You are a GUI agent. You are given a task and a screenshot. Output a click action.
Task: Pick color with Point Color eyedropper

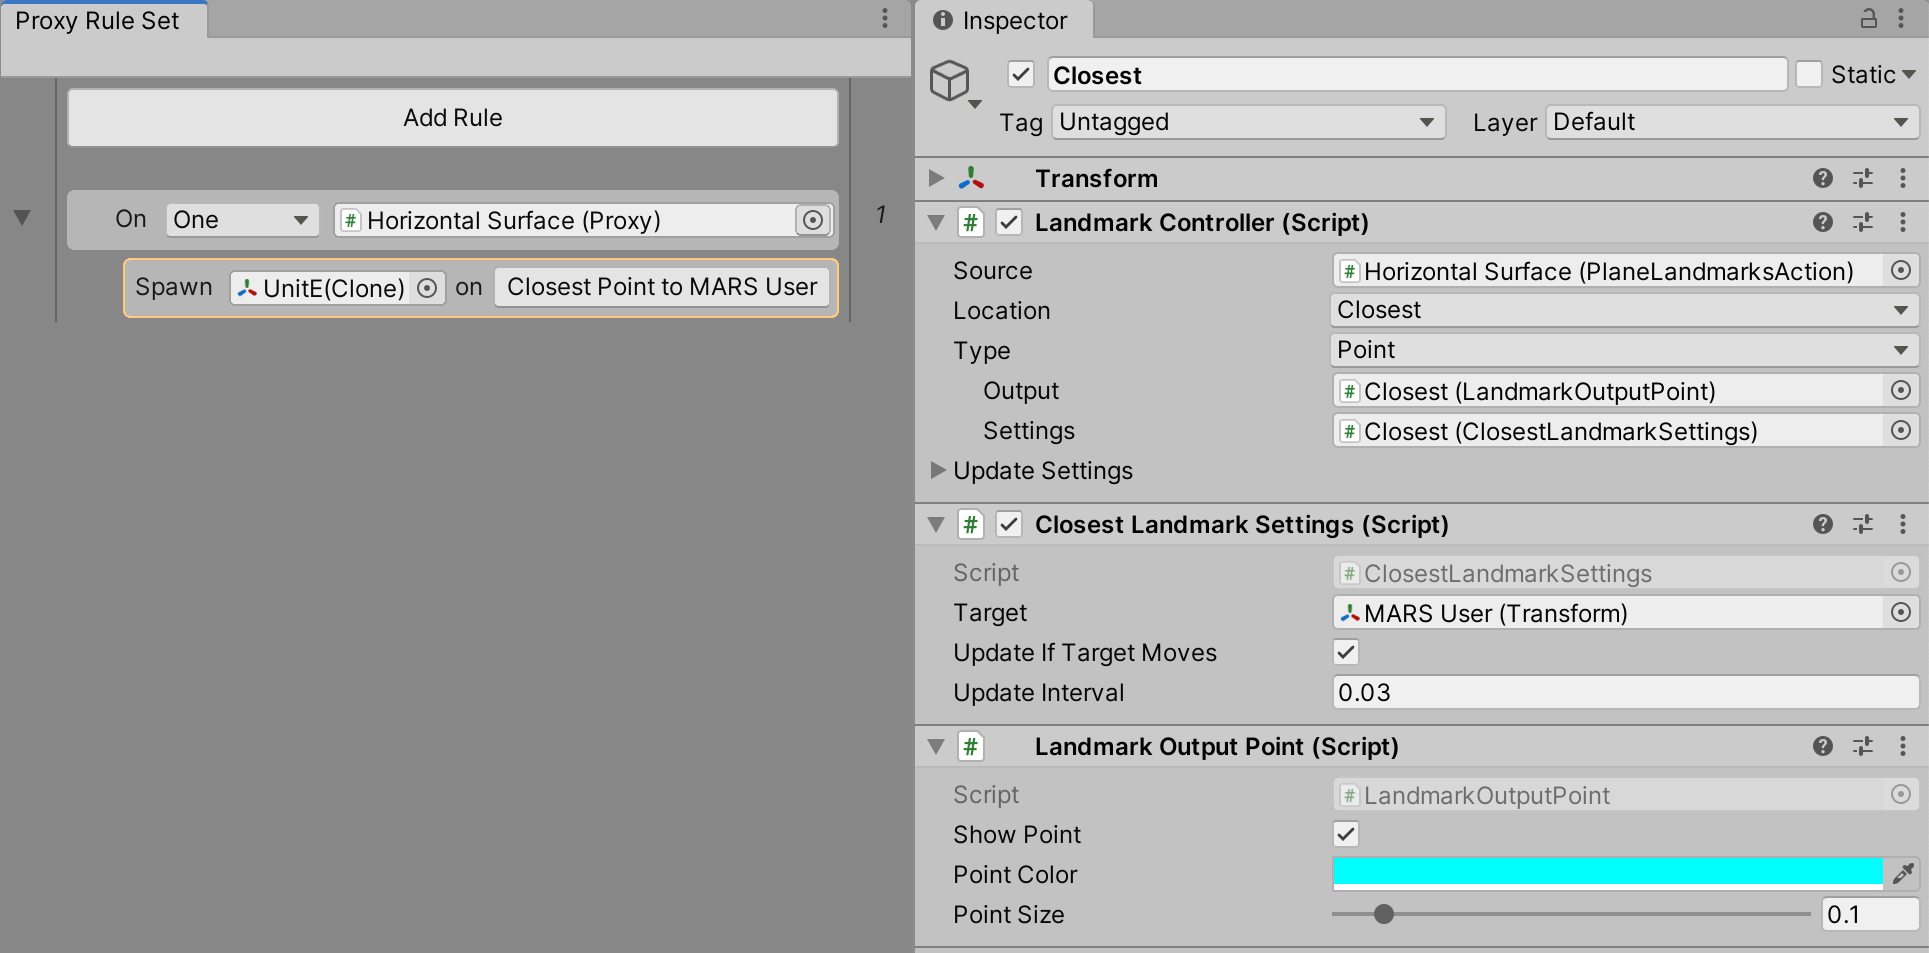coord(1902,874)
